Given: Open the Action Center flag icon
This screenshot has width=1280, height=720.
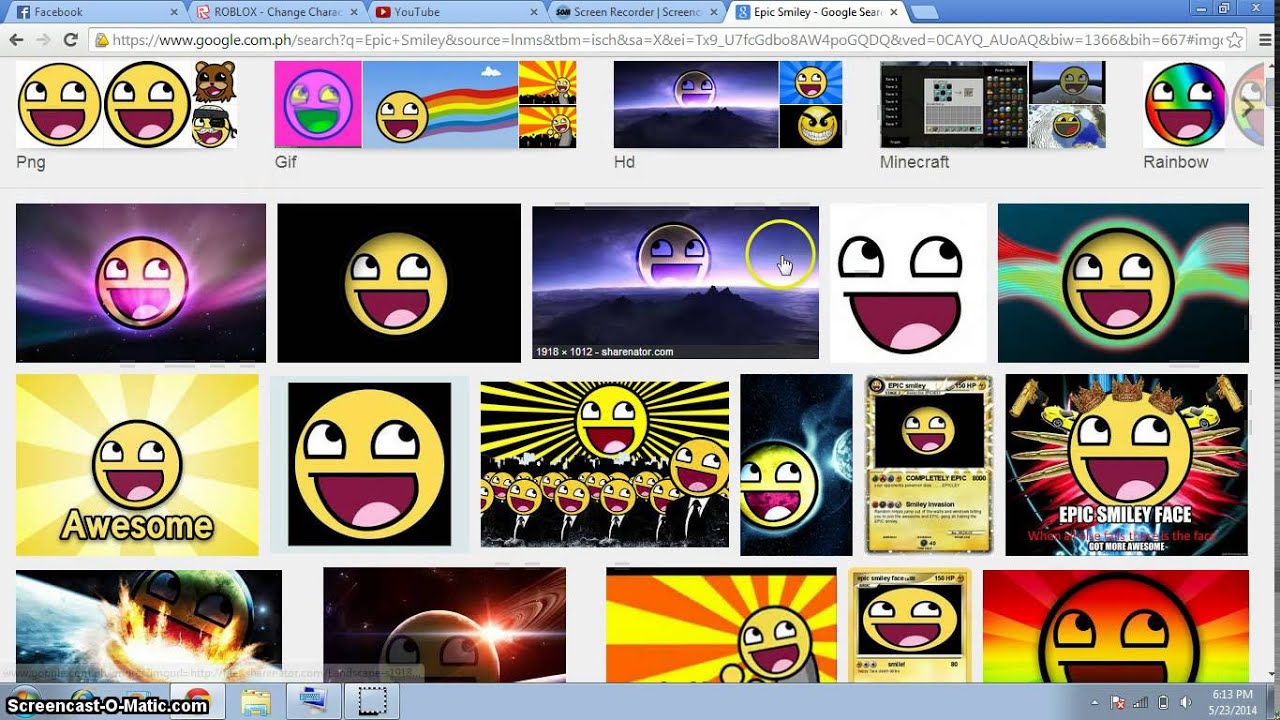Looking at the screenshot, I should point(1118,702).
